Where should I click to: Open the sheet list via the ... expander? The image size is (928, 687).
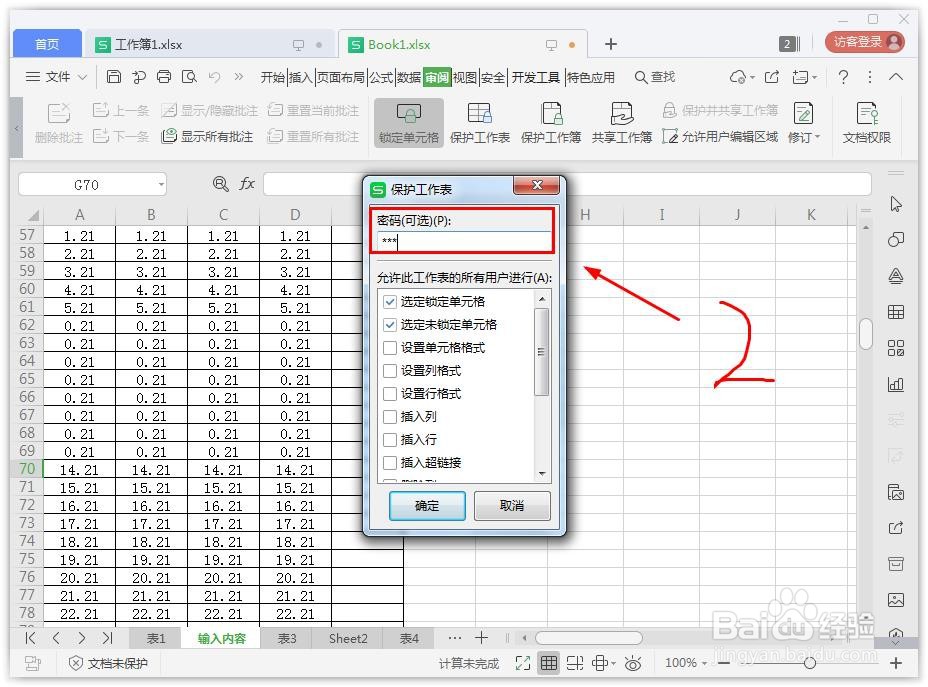tap(455, 638)
